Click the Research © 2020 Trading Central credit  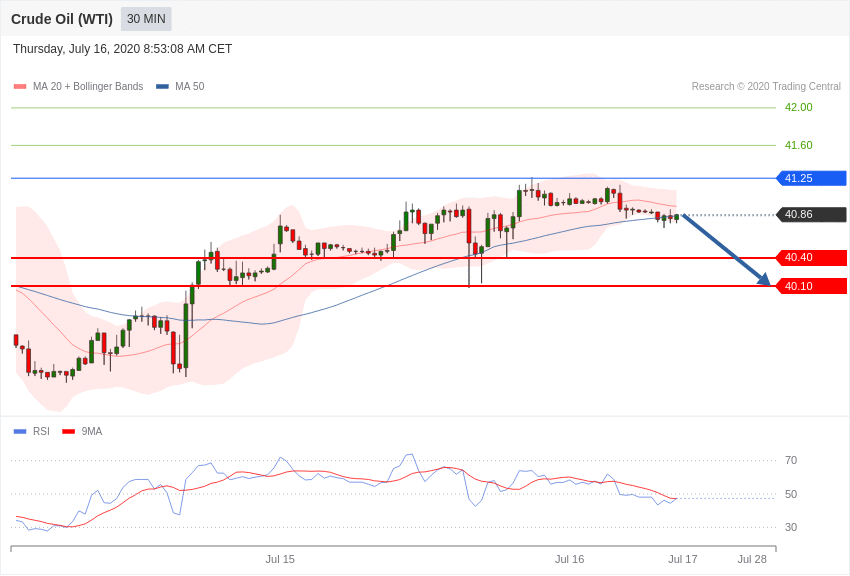766,87
